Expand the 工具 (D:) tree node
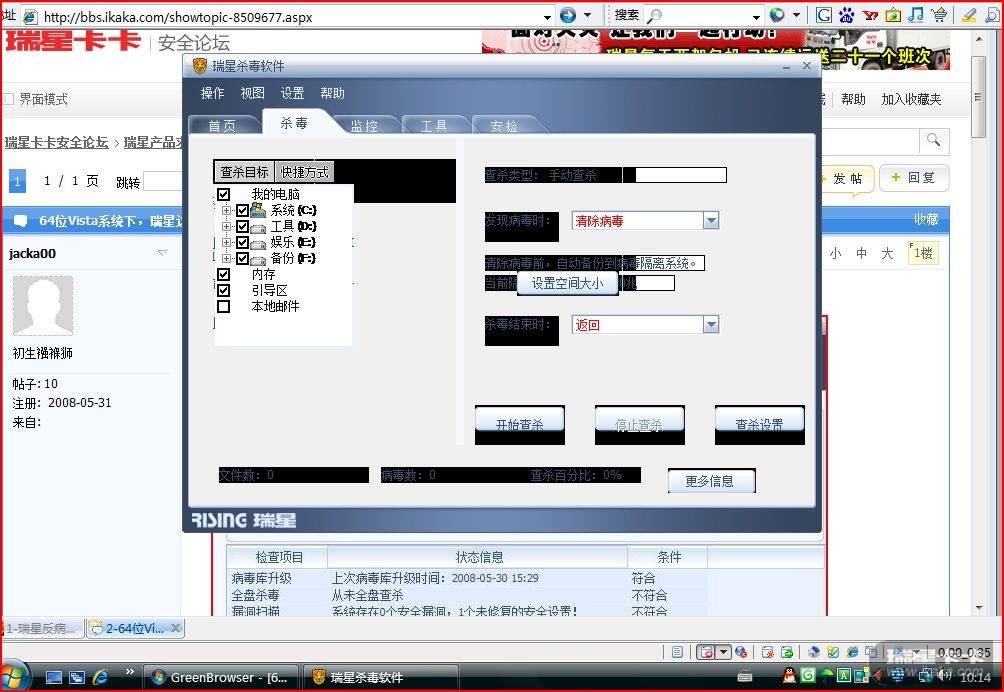 pyautogui.click(x=226, y=226)
